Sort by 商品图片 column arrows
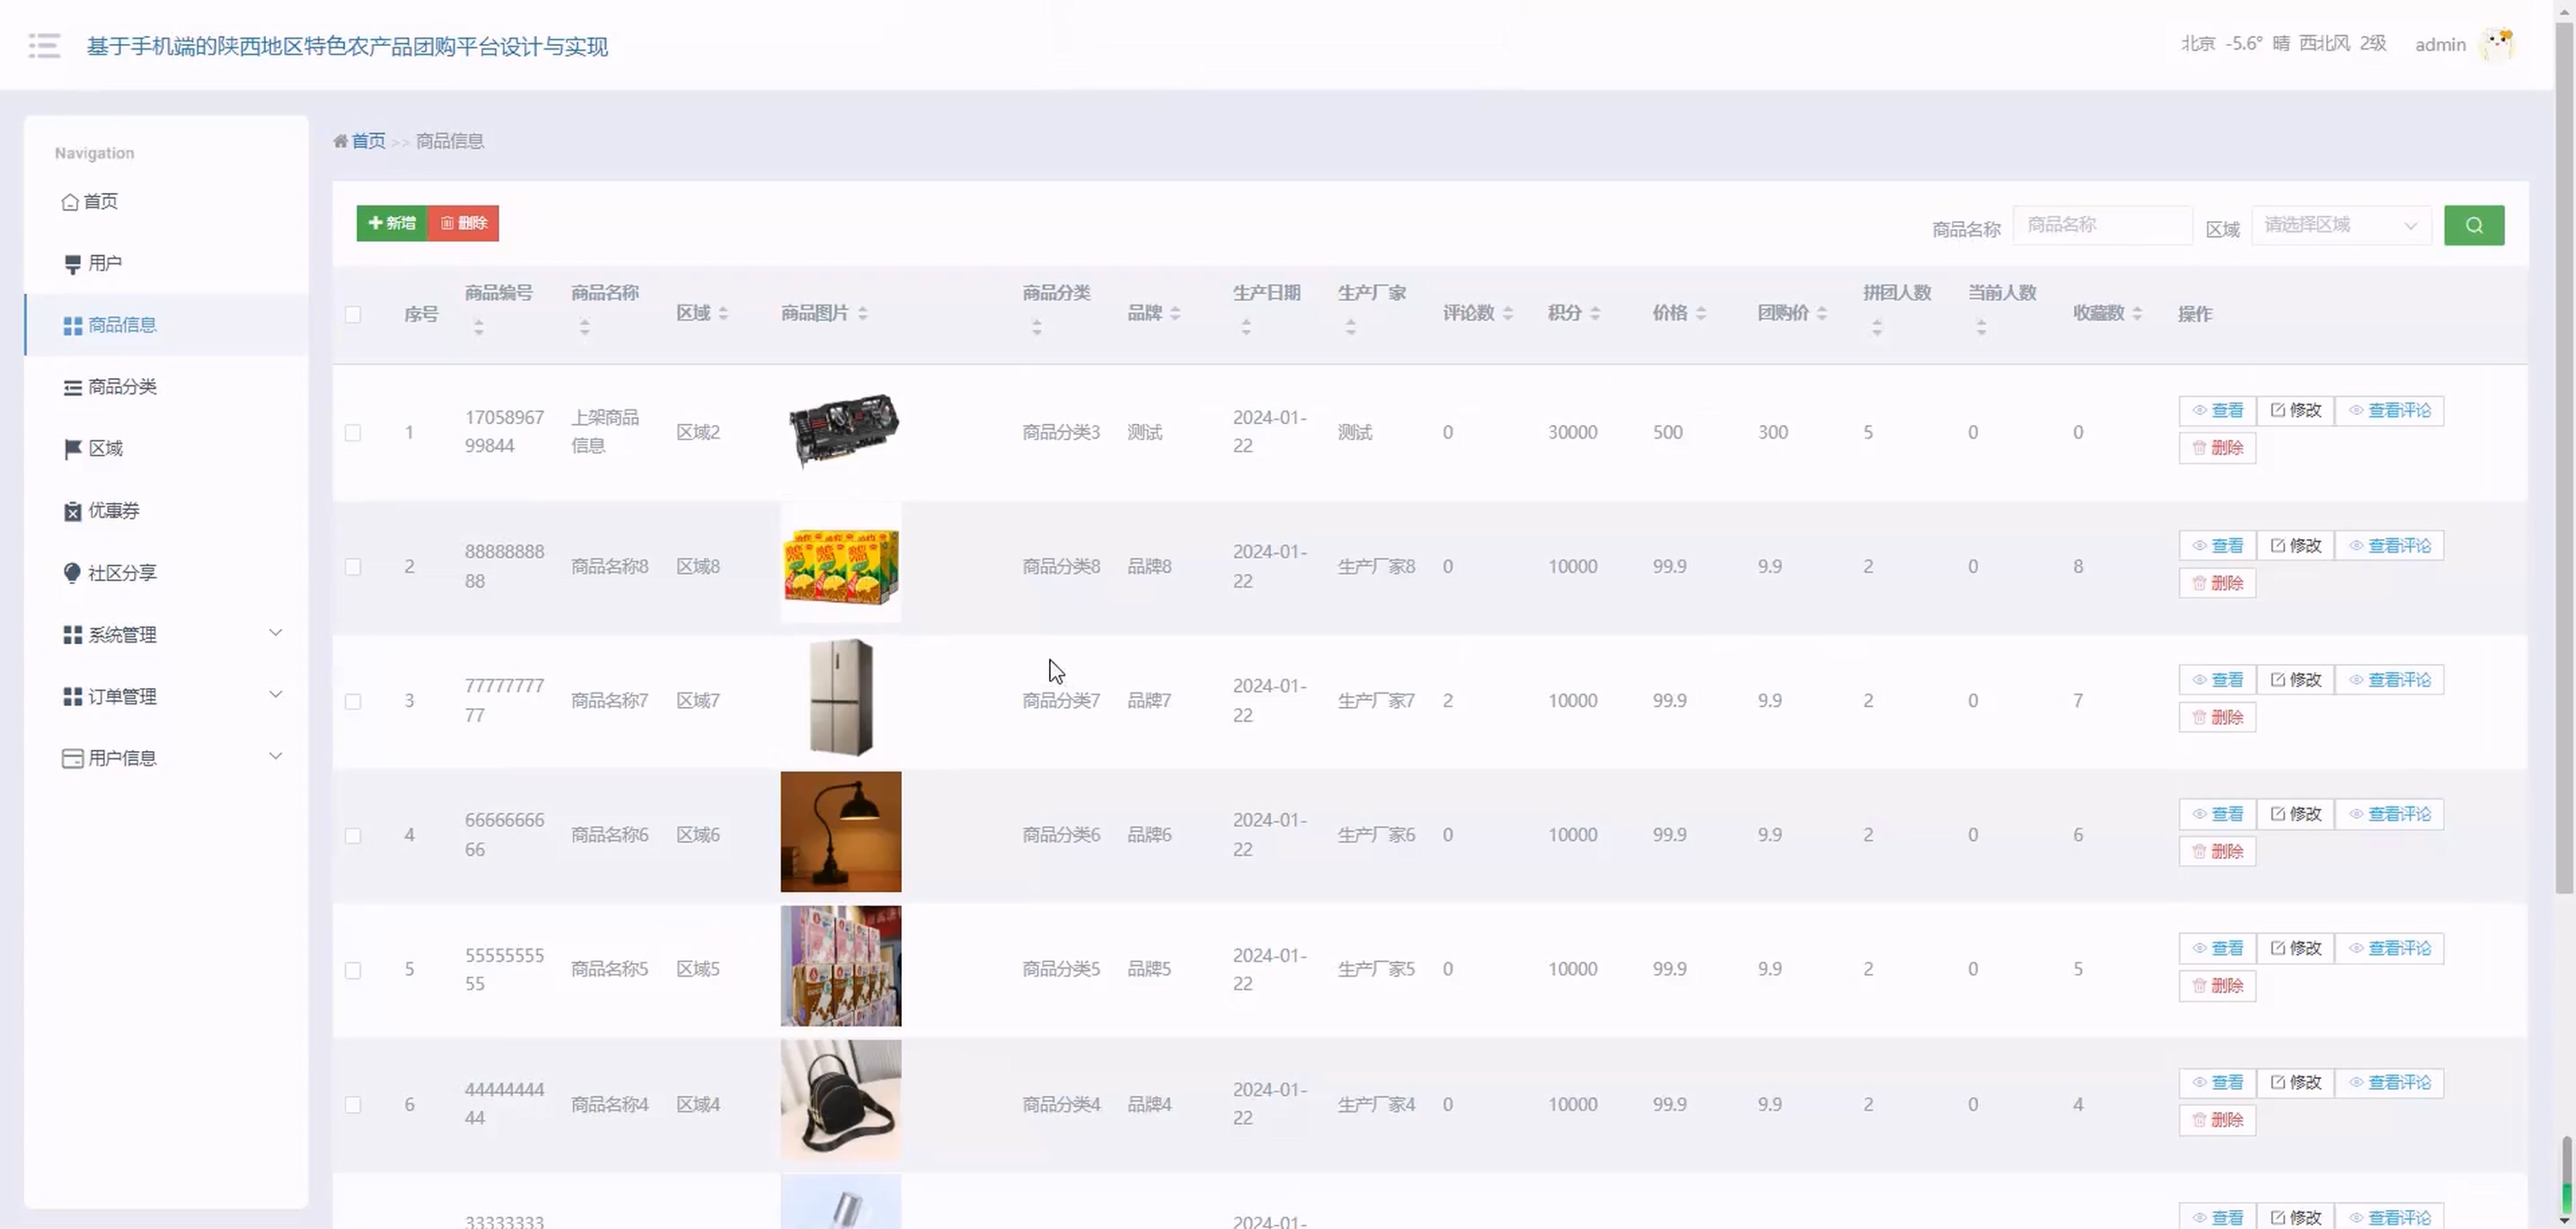 (x=863, y=313)
